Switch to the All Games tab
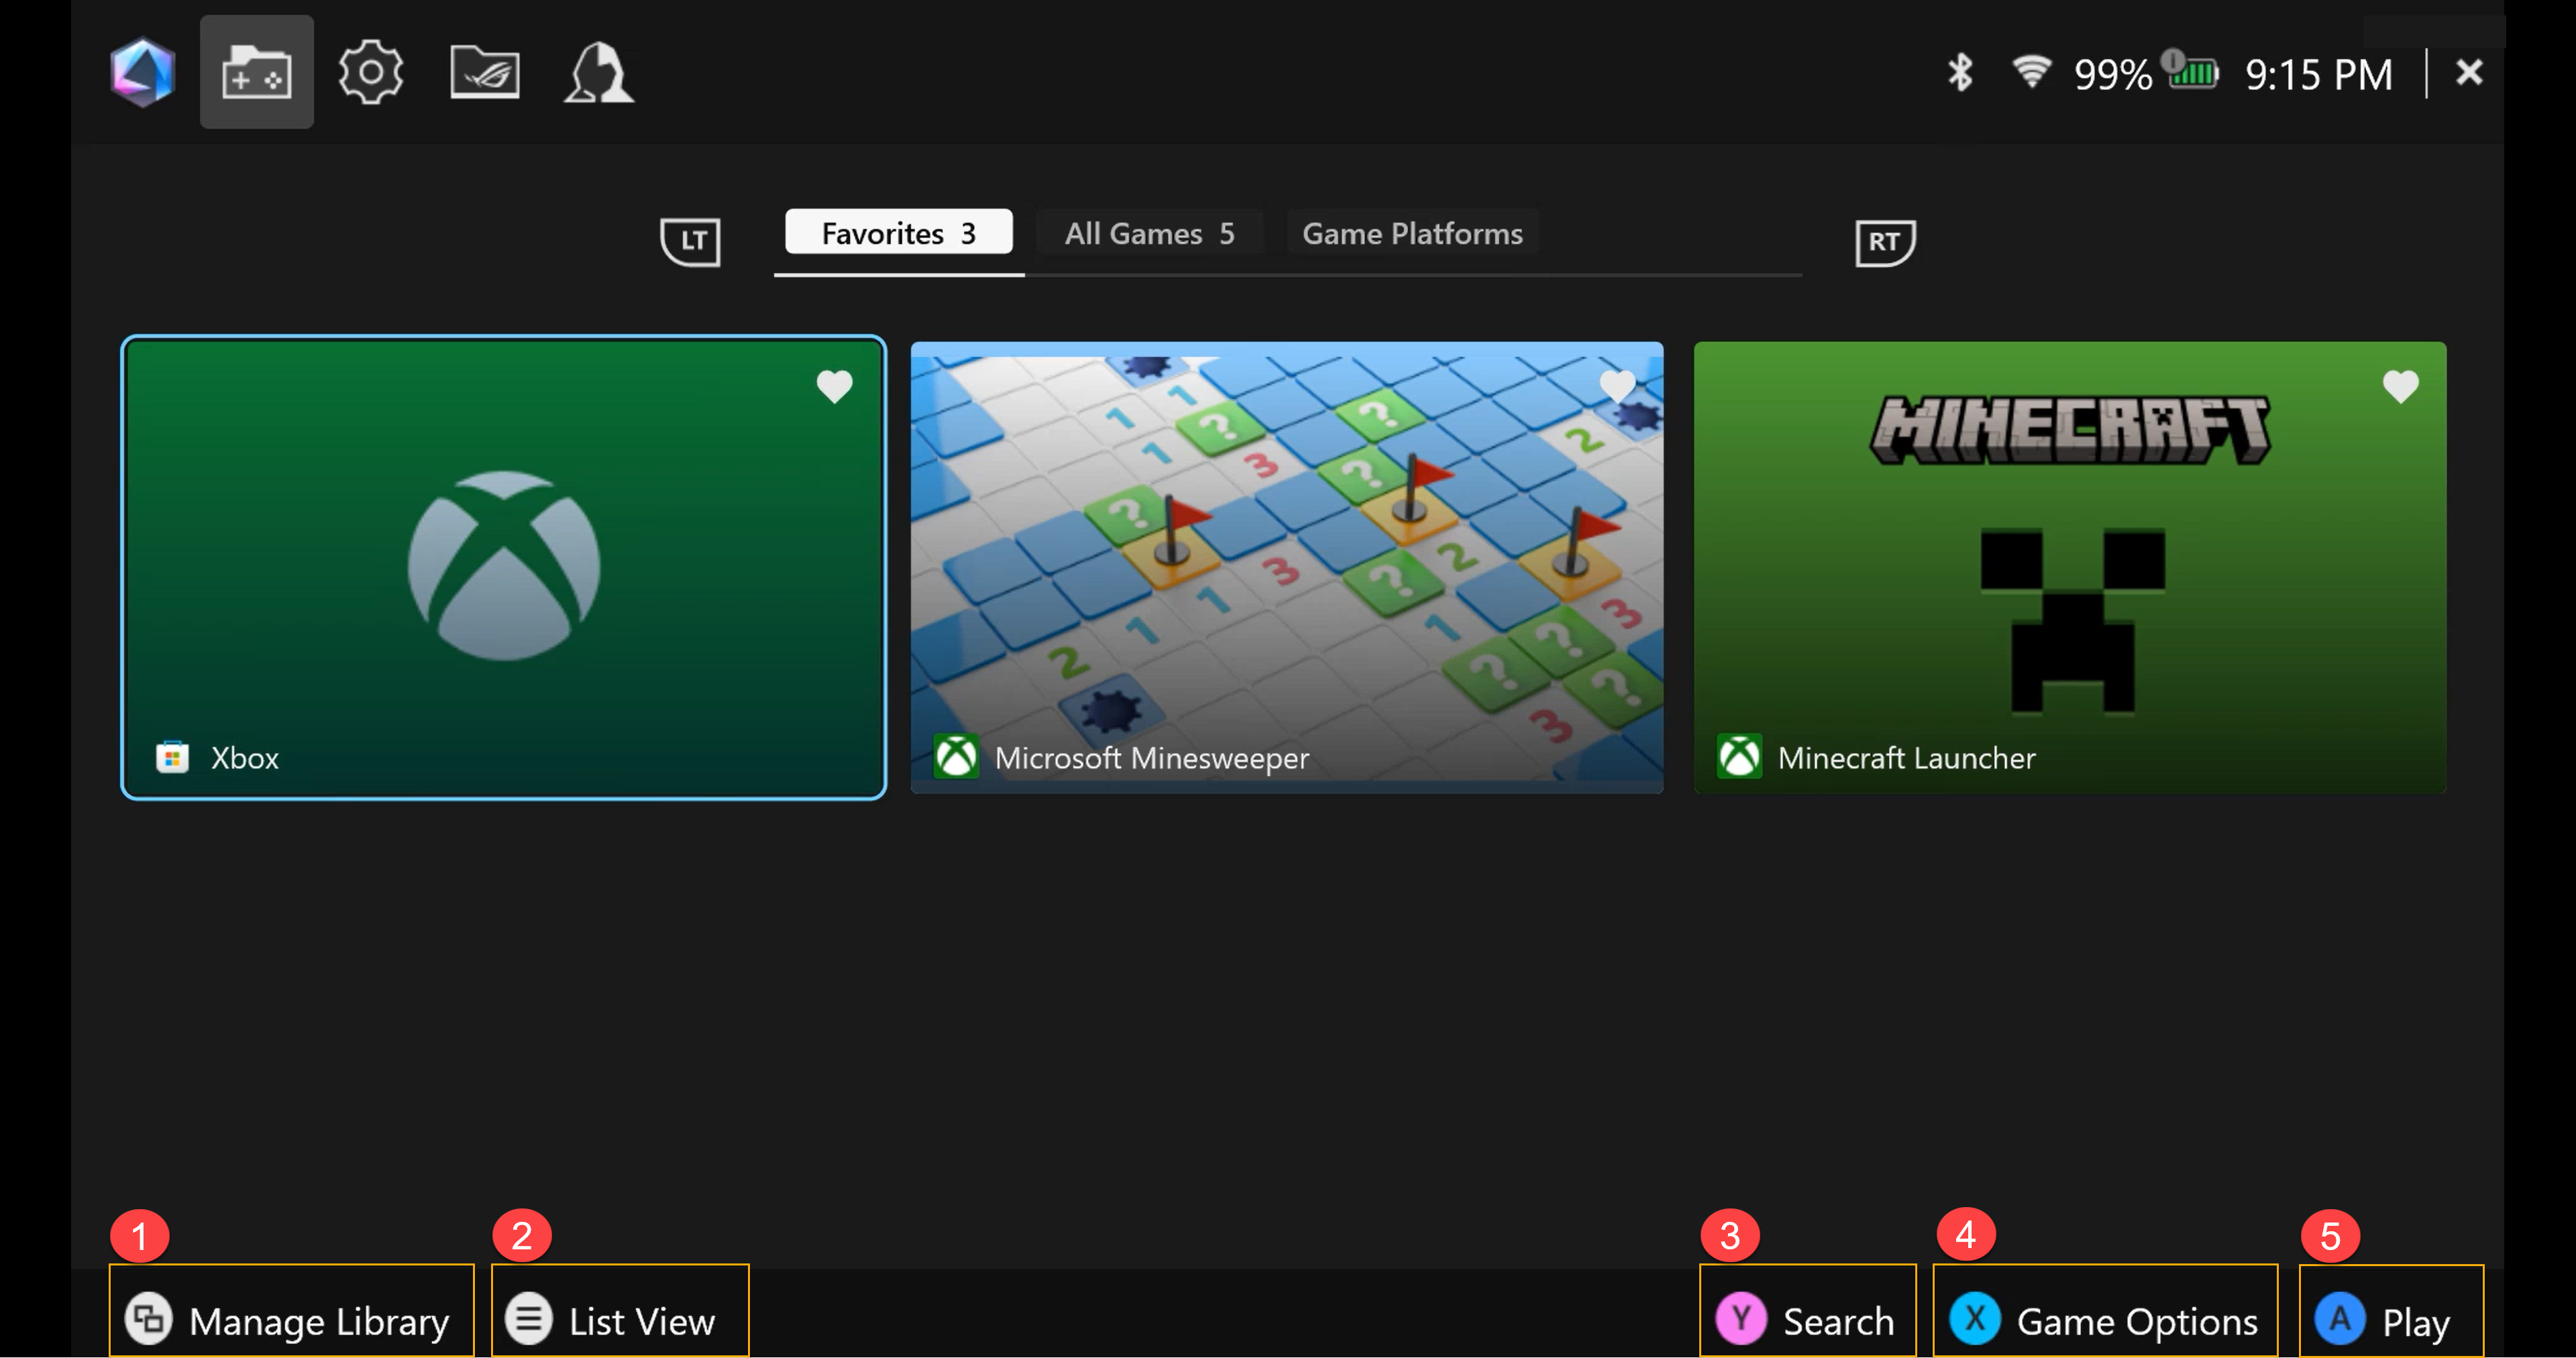Viewport: 2576px width, 1358px height. pos(1149,233)
